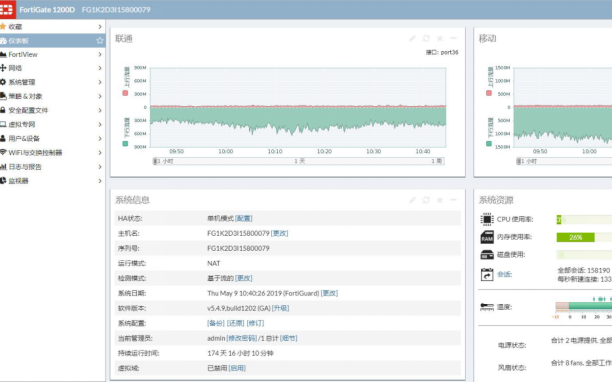Click the [更改] link for 系统日期
The height and width of the screenshot is (382, 612).
(x=329, y=293)
